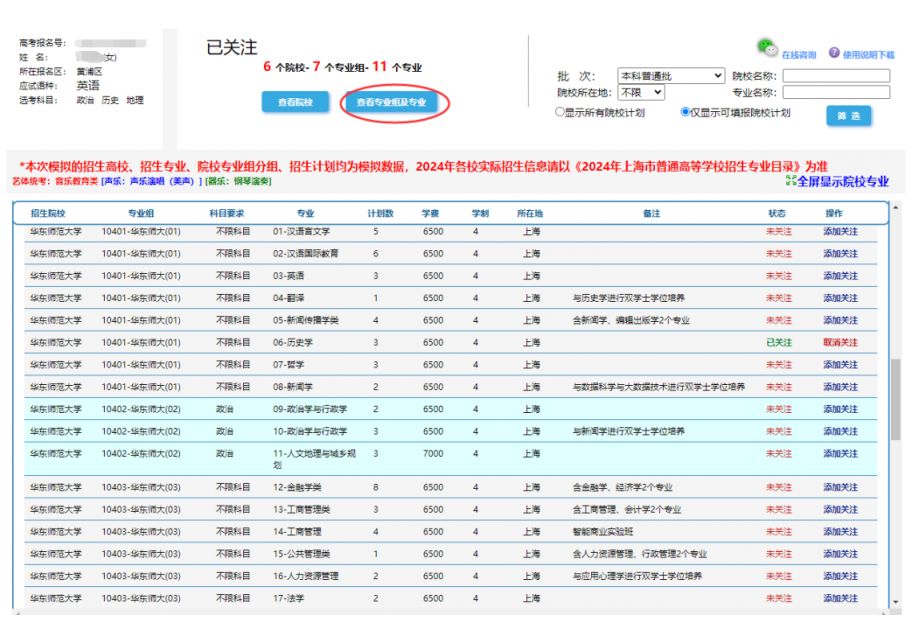
Task: Click 添加关注 for 10-政治学与行政学
Action: [x=840, y=431]
